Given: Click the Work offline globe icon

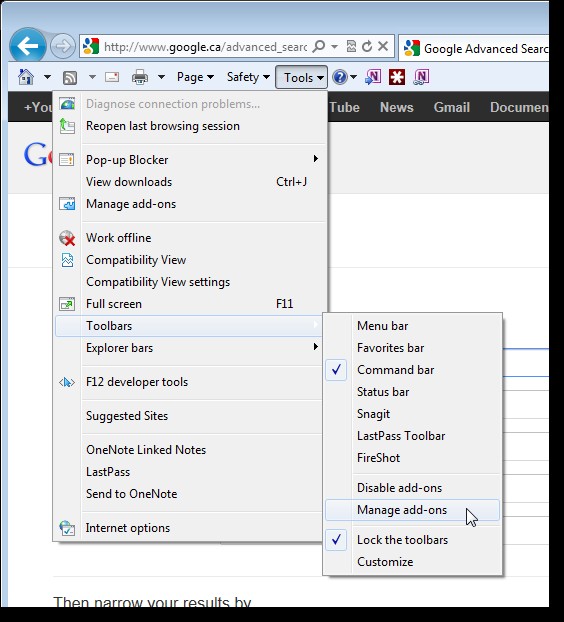Looking at the screenshot, I should 67,238.
